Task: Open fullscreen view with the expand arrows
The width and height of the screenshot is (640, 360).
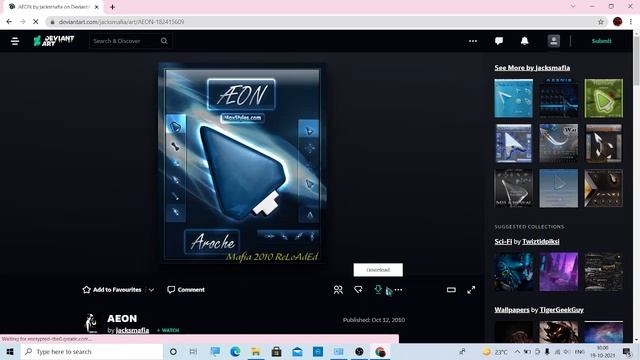Action: click(x=471, y=290)
